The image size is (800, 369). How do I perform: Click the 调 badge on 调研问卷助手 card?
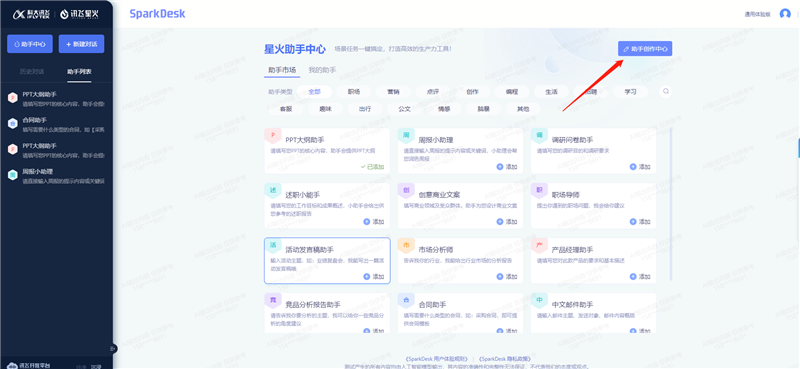coord(539,135)
